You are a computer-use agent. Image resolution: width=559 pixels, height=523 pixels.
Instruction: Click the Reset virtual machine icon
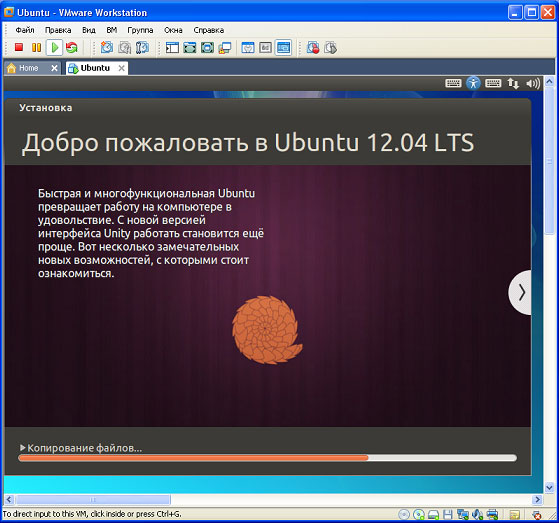click(72, 47)
